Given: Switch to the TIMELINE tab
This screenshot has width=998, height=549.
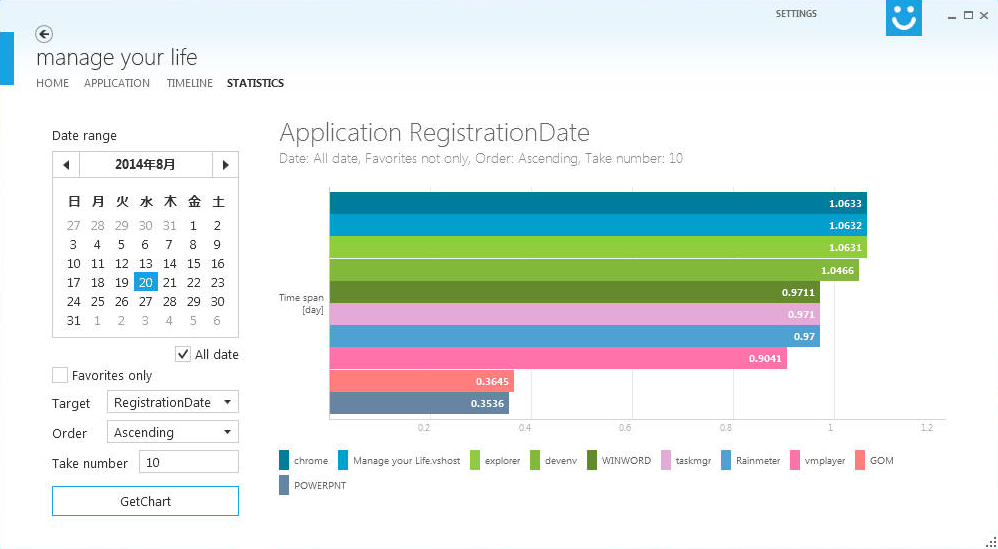Looking at the screenshot, I should (x=189, y=83).
